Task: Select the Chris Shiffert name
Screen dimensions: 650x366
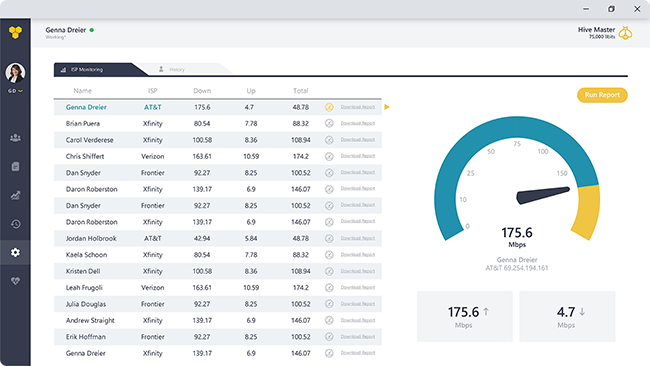Action: (85, 156)
